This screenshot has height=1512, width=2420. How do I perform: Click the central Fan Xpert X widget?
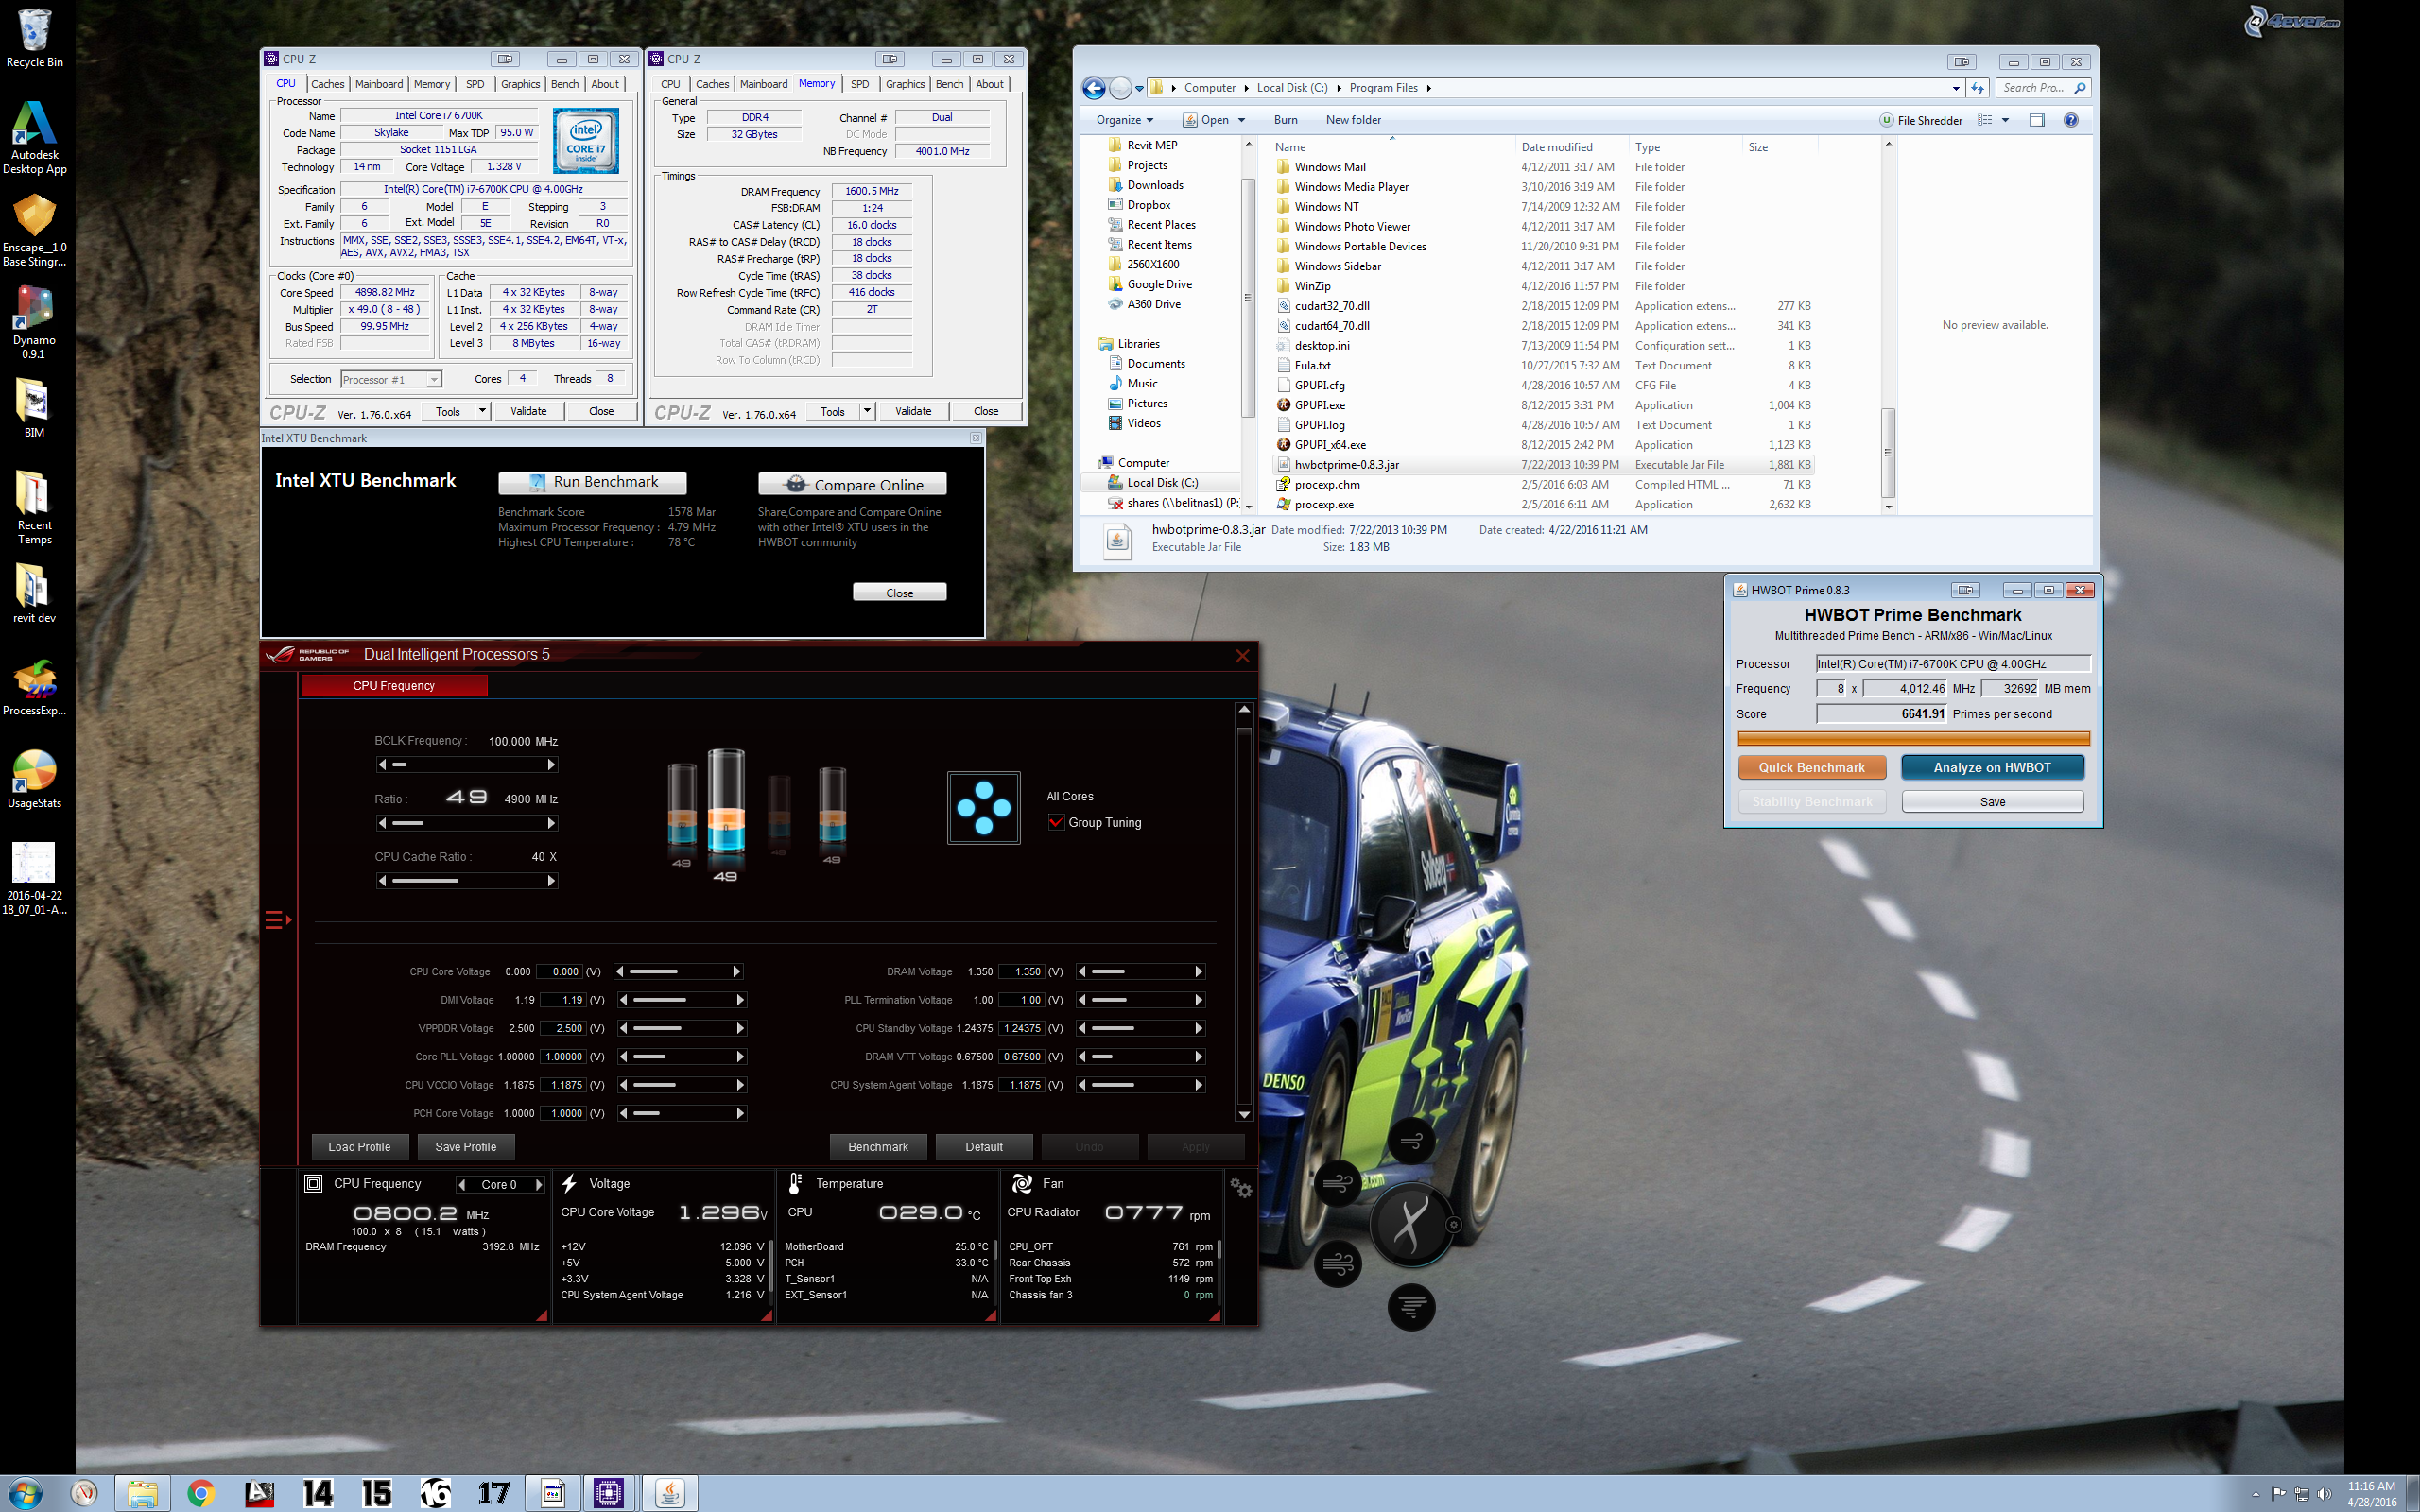[x=1410, y=1223]
